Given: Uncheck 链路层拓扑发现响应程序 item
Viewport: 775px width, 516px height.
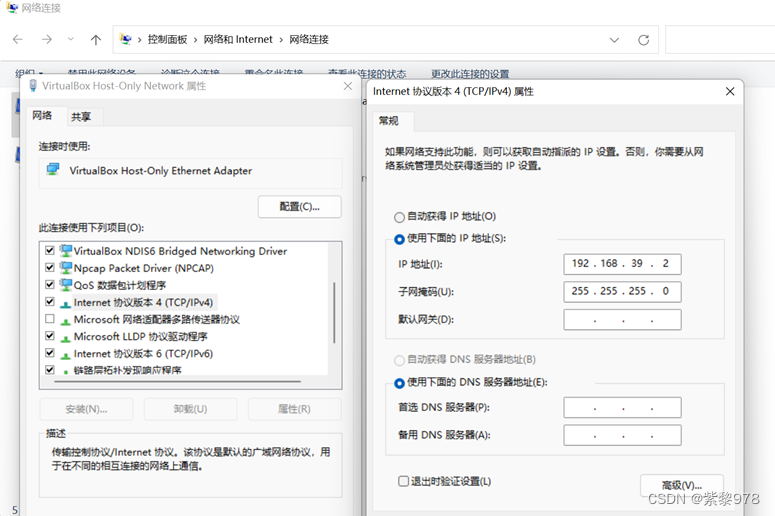Looking at the screenshot, I should (50, 370).
